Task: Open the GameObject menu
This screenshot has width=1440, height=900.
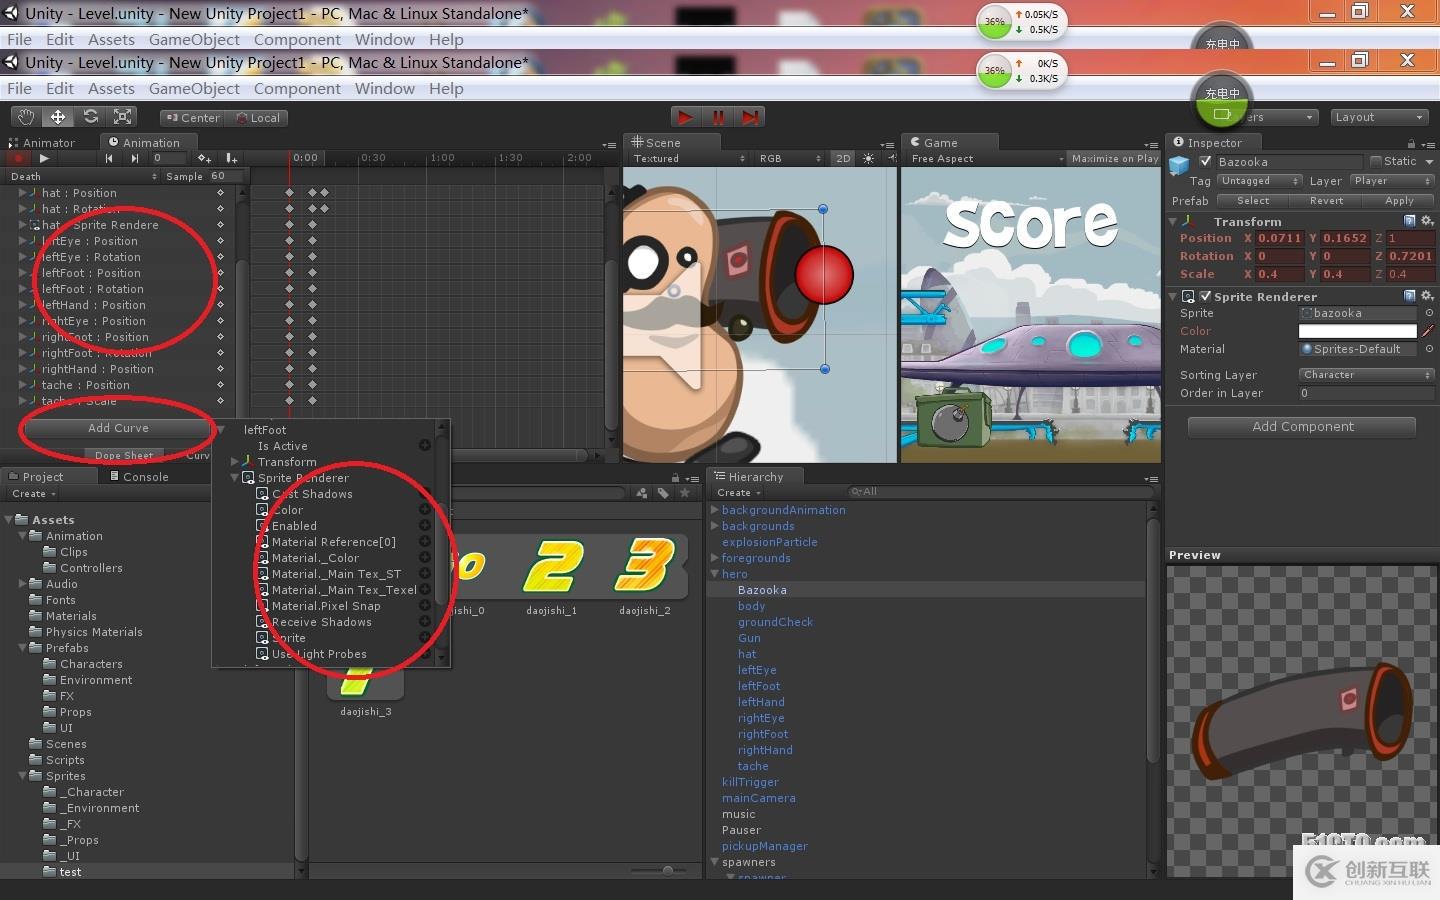Action: pyautogui.click(x=194, y=88)
